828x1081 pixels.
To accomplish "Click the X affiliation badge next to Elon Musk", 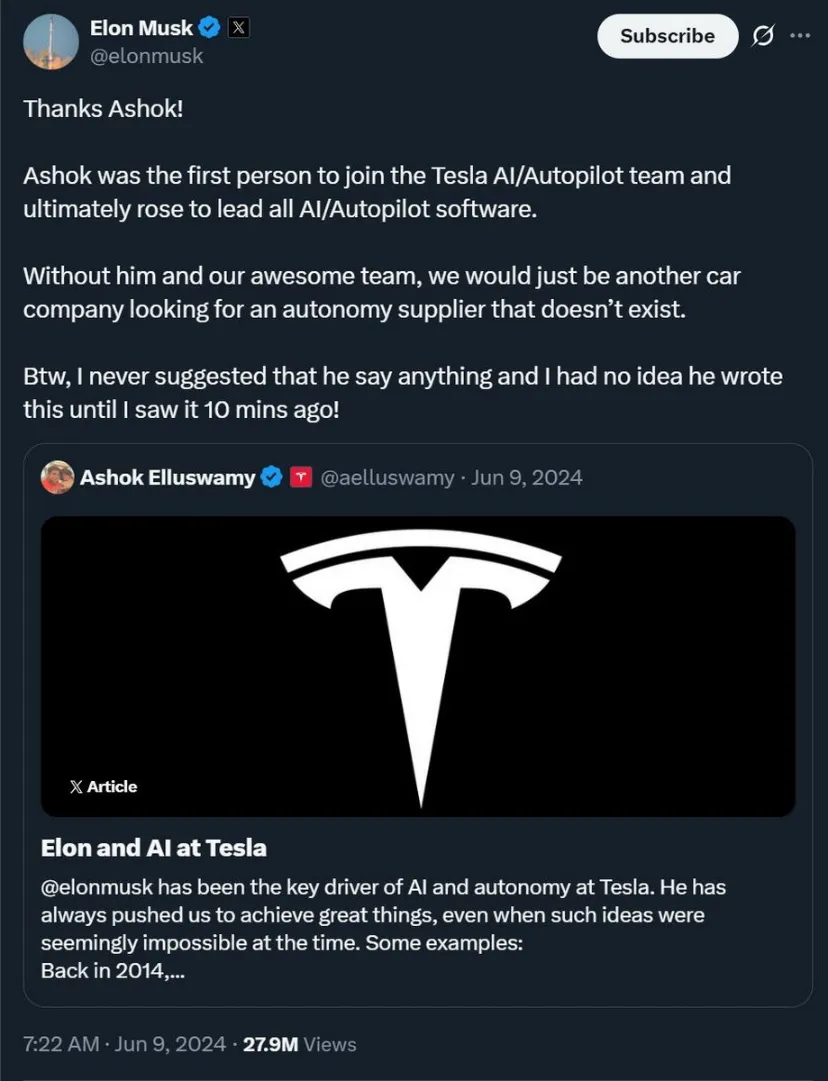I will click(238, 28).
